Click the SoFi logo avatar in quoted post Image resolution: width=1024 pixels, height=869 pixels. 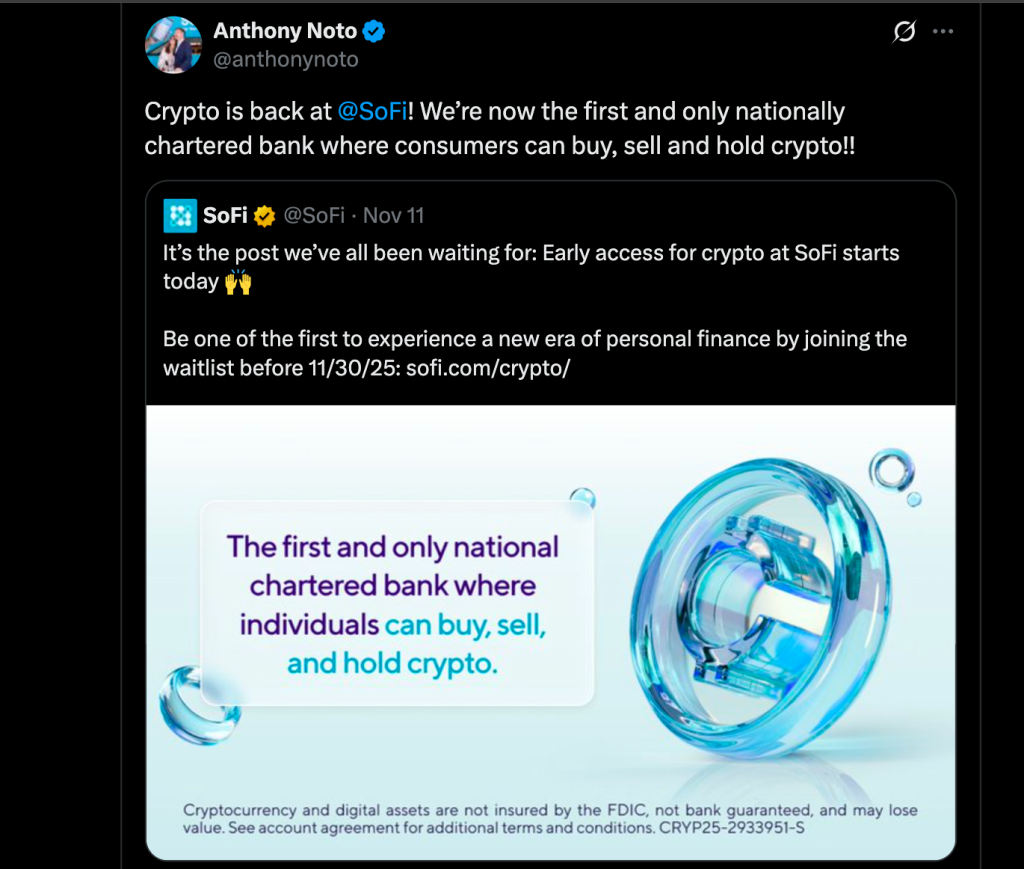tap(180, 215)
